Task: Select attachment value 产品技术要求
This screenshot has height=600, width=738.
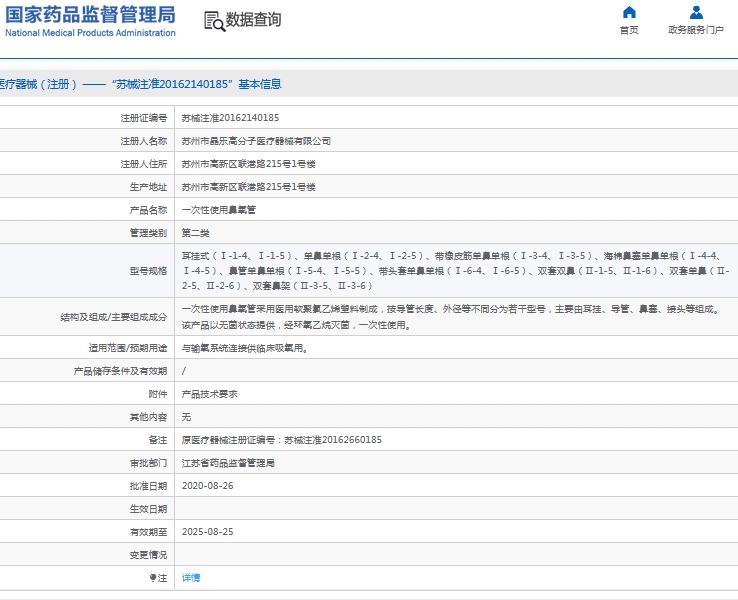Action: click(209, 394)
